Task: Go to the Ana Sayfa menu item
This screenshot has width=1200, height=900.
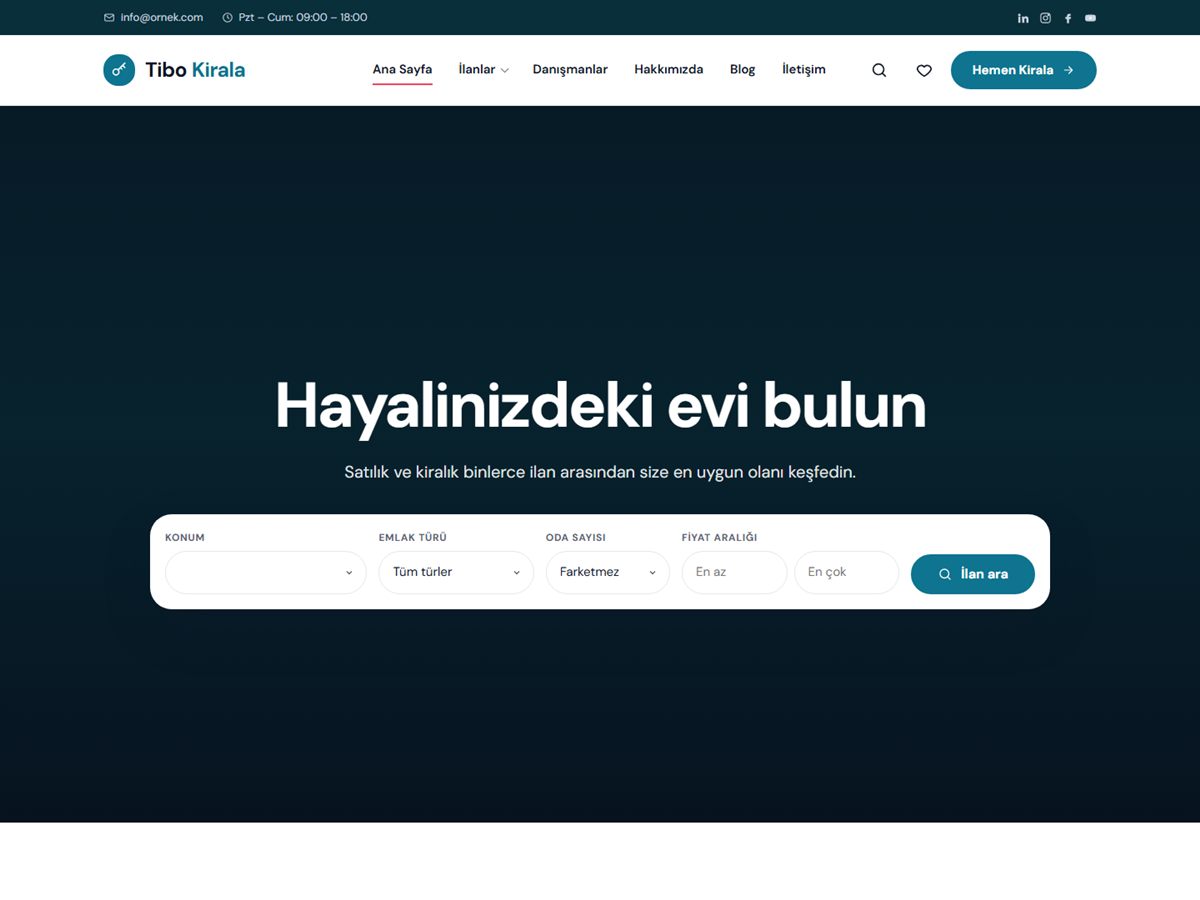Action: coord(402,70)
